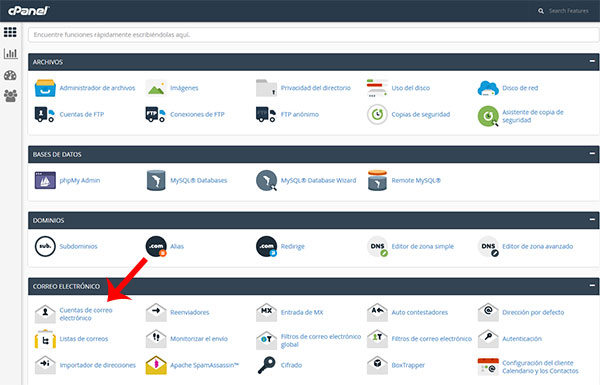
Task: Click the cPanel logo
Action: [x=29, y=11]
